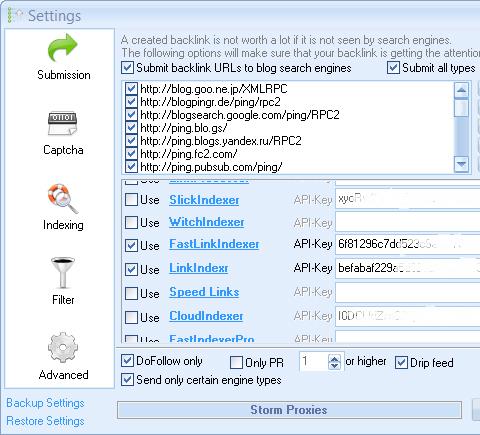This screenshot has height=435, width=480.
Task: Open the Captcha settings icon
Action: [x=63, y=123]
